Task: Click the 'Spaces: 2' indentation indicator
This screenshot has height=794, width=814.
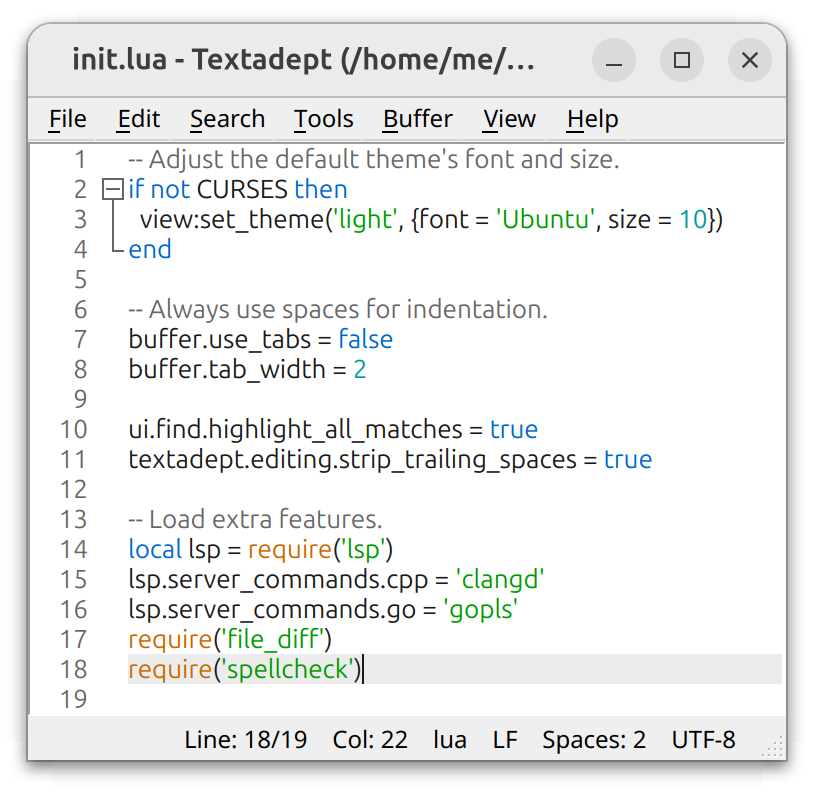Action: point(594,739)
